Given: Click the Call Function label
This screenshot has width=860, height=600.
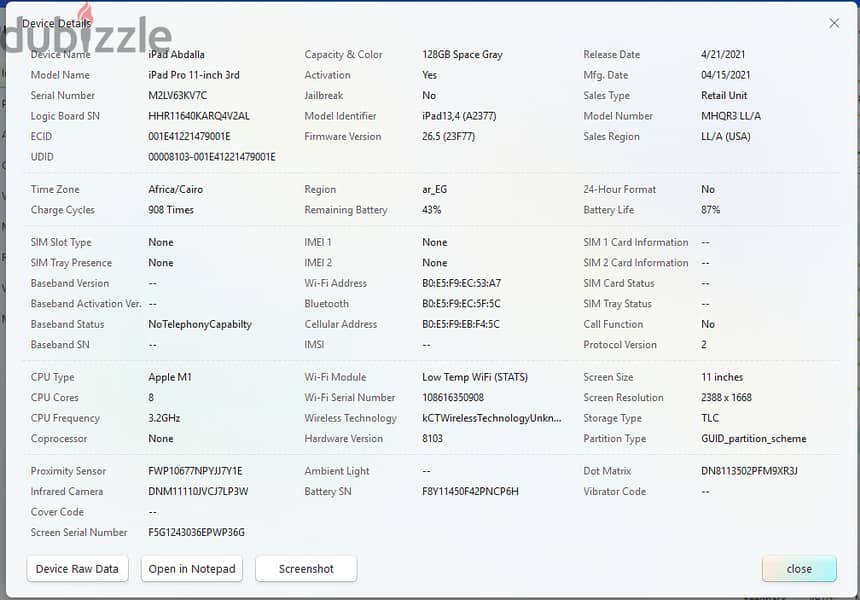Looking at the screenshot, I should [x=613, y=325].
